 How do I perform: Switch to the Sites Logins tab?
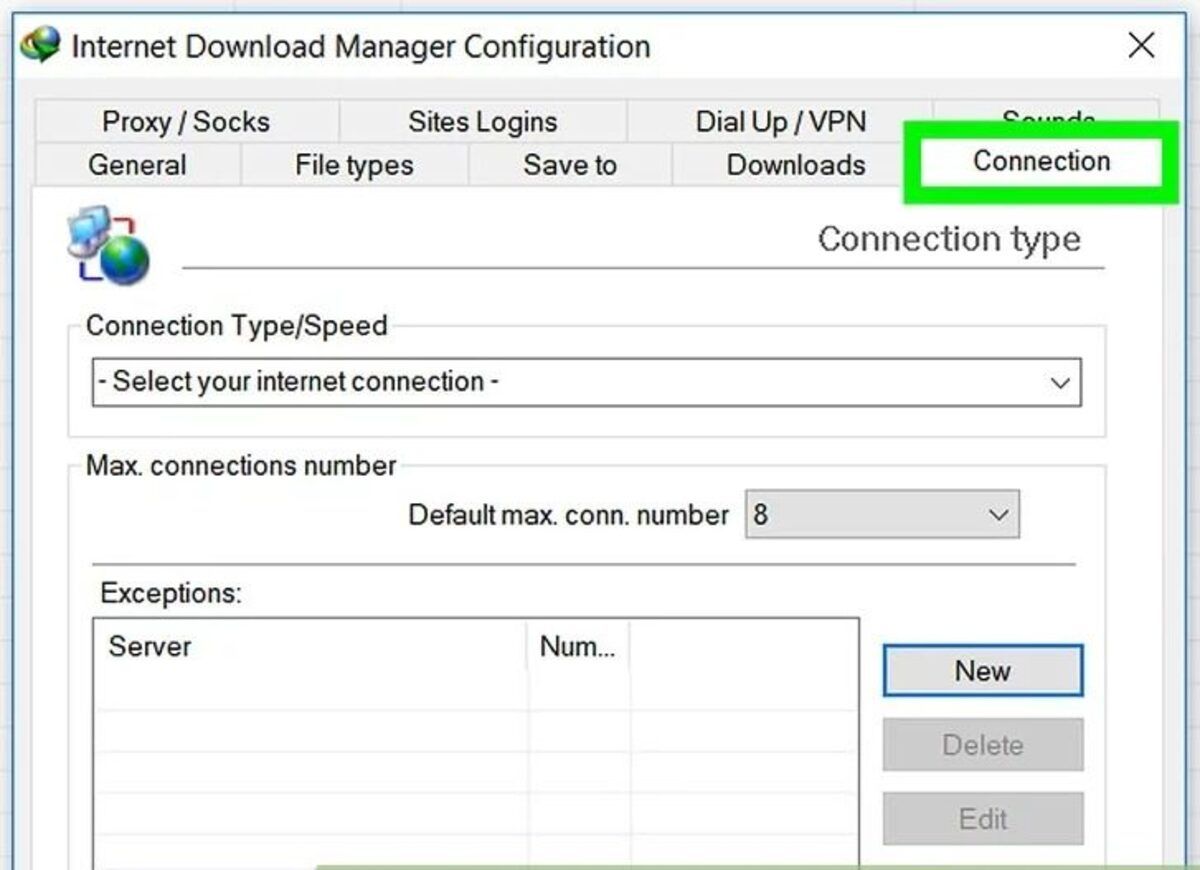(482, 122)
